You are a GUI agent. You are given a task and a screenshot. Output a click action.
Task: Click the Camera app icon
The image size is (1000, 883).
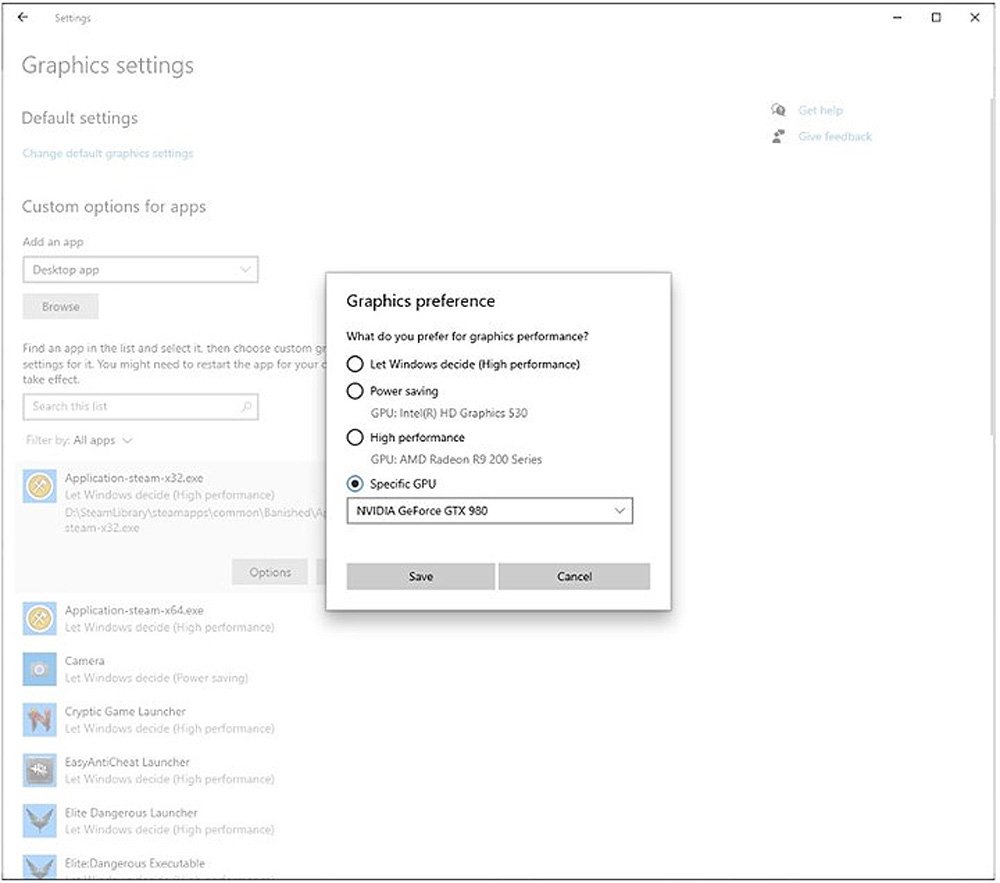[x=40, y=669]
